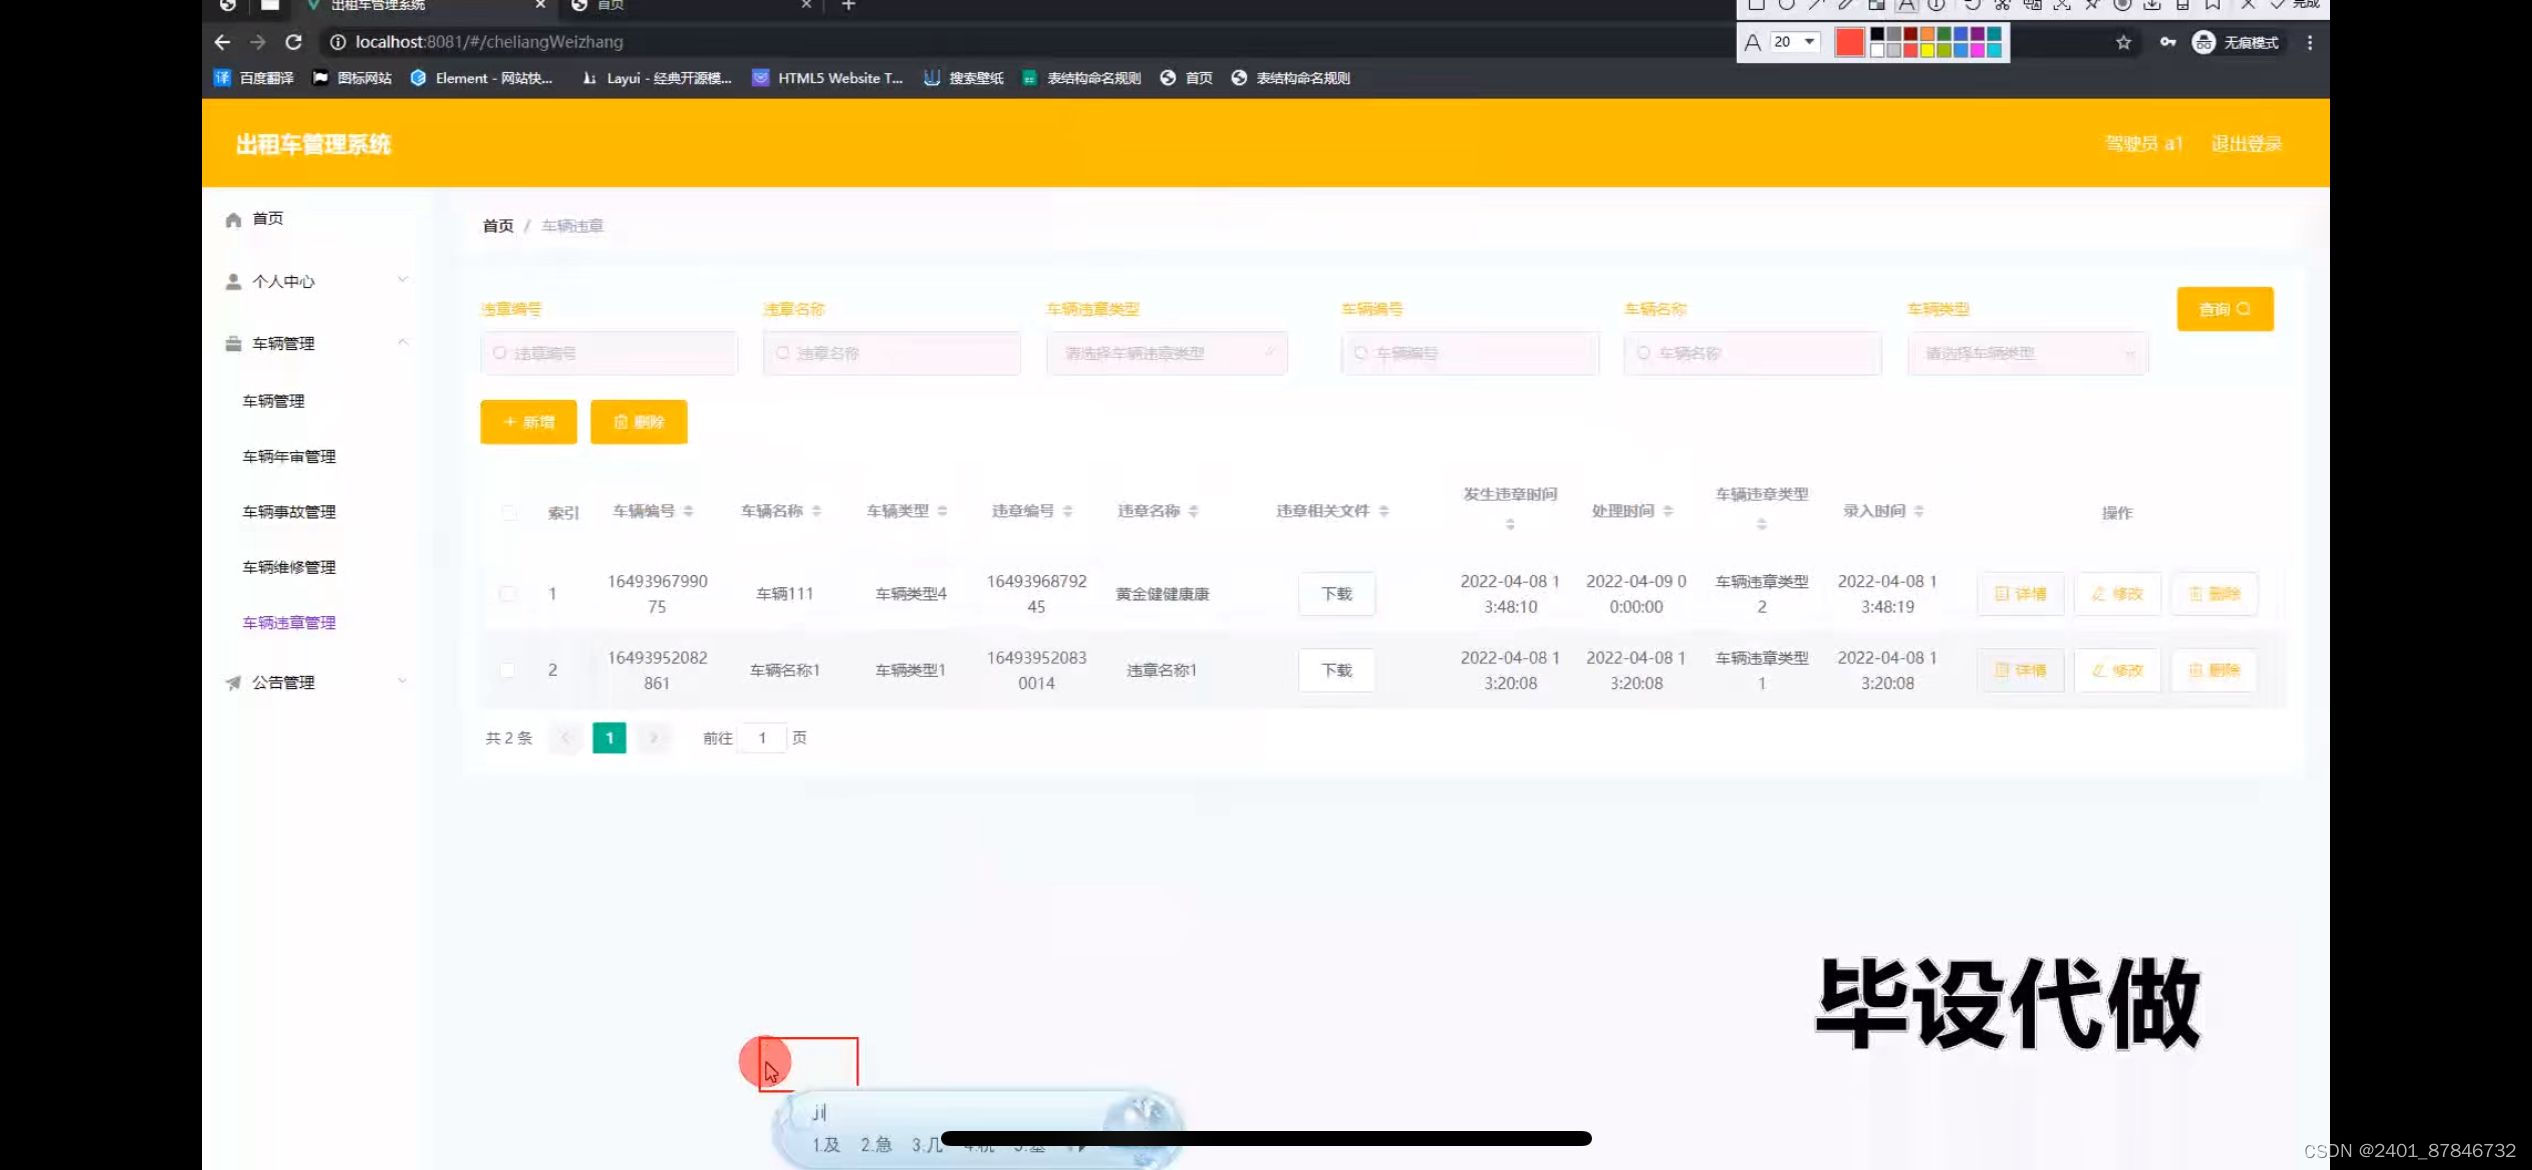Click the browser back arrow
2532x1170 pixels.
[x=222, y=42]
